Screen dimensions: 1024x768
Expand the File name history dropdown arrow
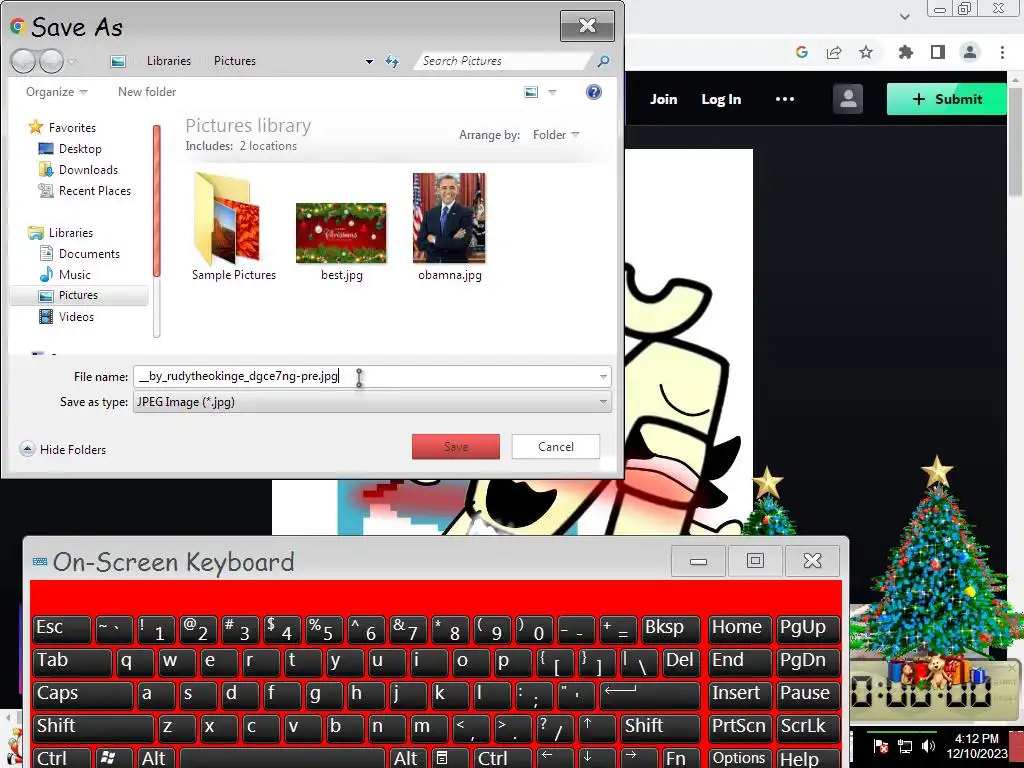(x=603, y=376)
